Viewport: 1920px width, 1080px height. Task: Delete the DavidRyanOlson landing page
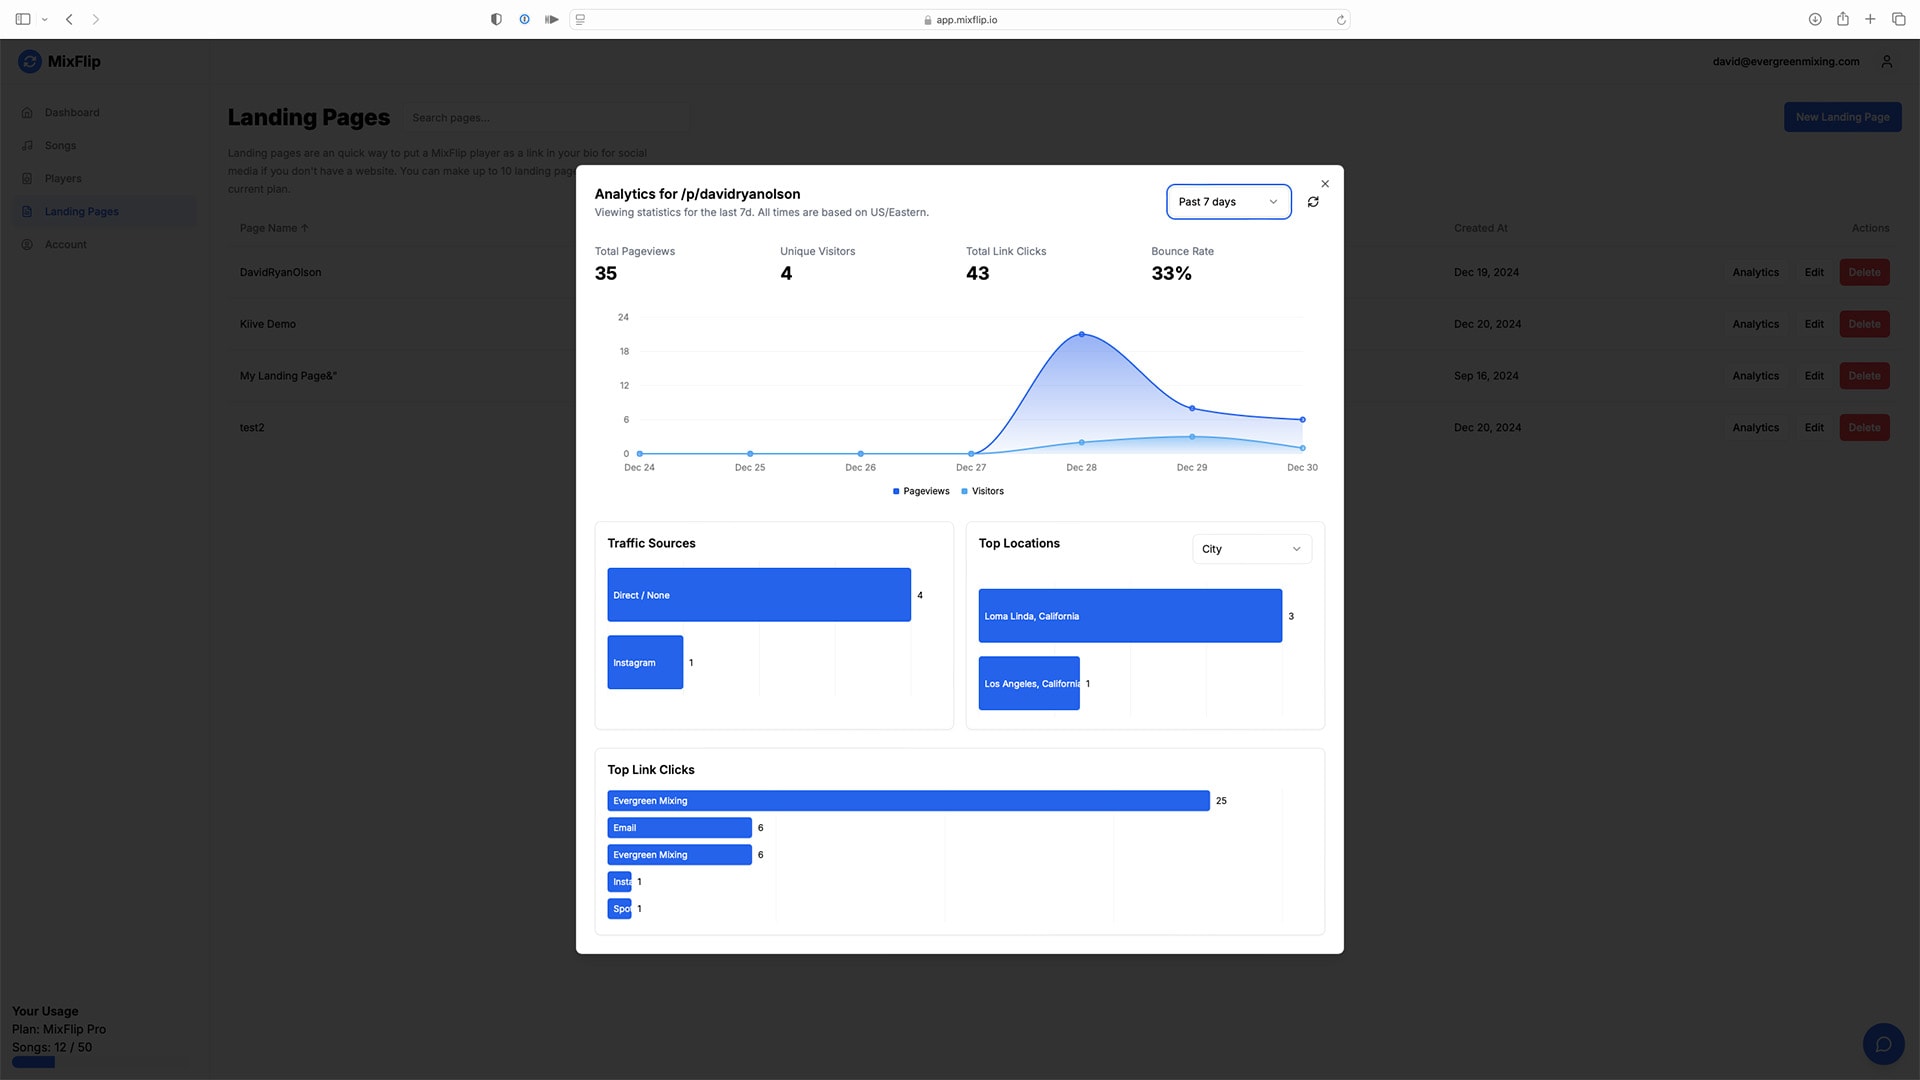coord(1864,273)
